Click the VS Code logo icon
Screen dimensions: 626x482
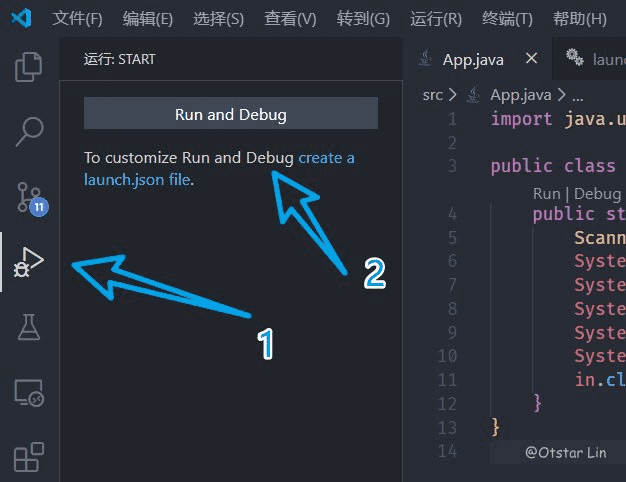(22, 19)
